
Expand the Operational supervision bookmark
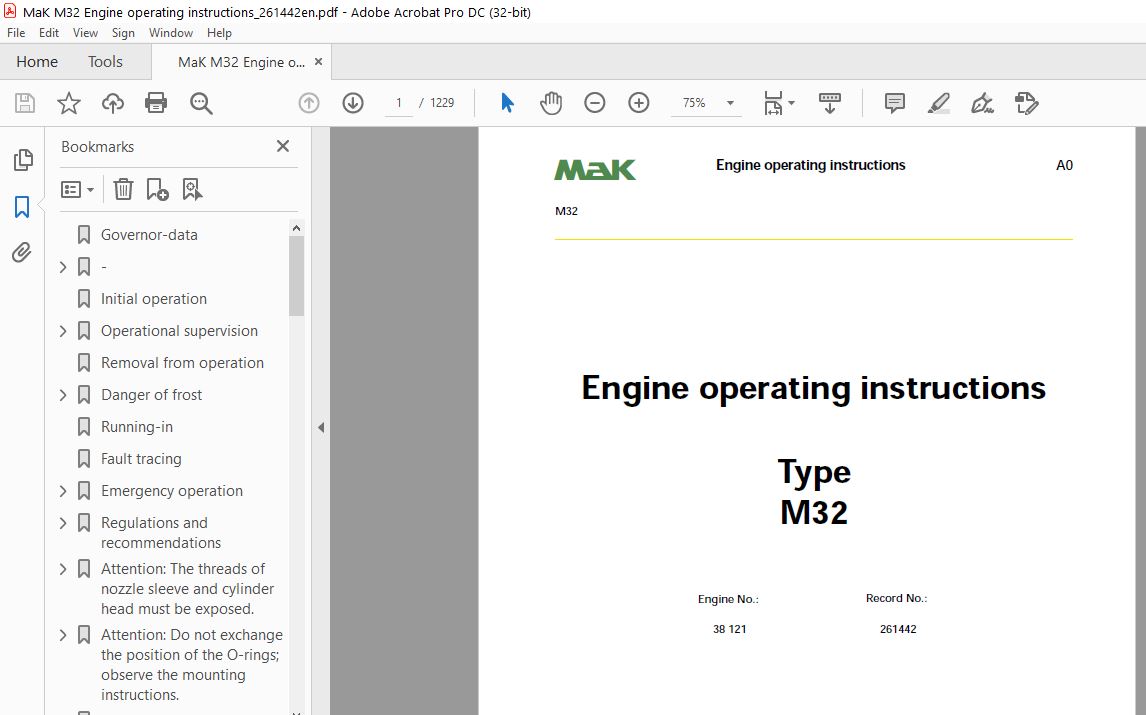[x=63, y=331]
